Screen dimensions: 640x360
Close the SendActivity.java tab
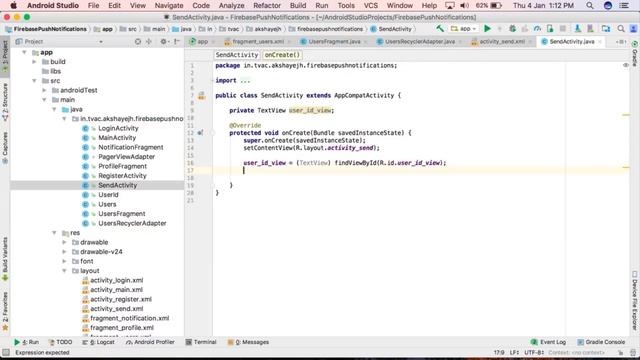[x=600, y=42]
